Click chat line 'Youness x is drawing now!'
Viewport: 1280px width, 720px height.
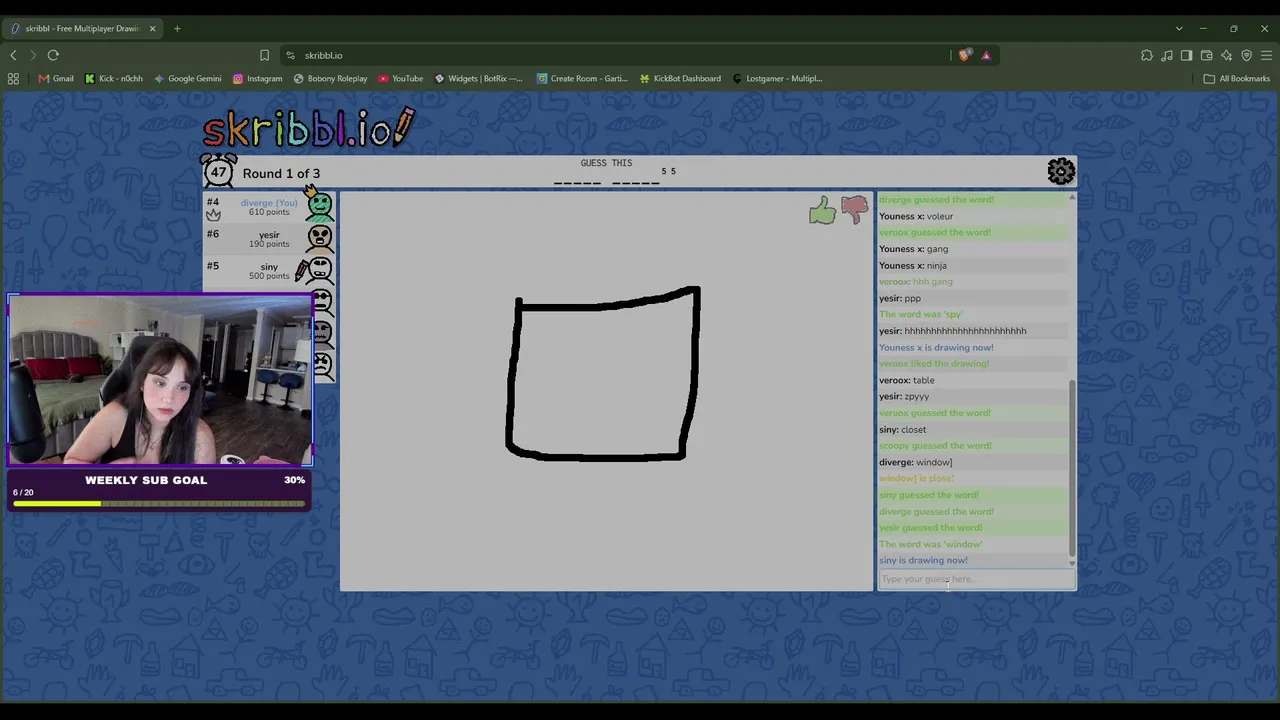tap(936, 347)
